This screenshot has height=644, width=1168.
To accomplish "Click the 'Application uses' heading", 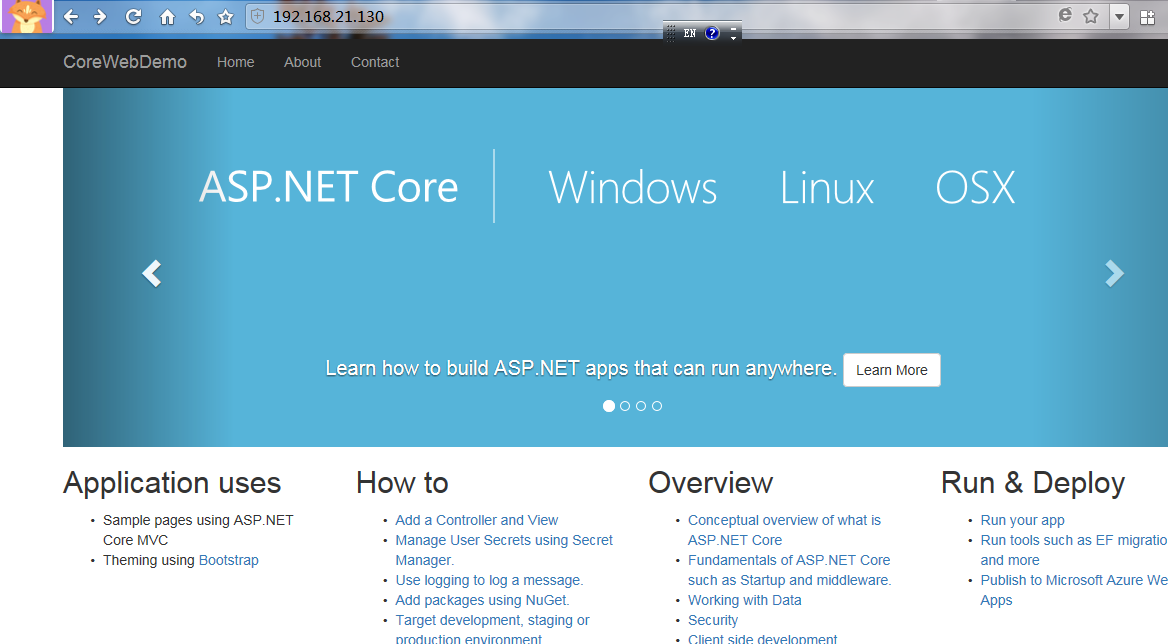I will click(172, 483).
